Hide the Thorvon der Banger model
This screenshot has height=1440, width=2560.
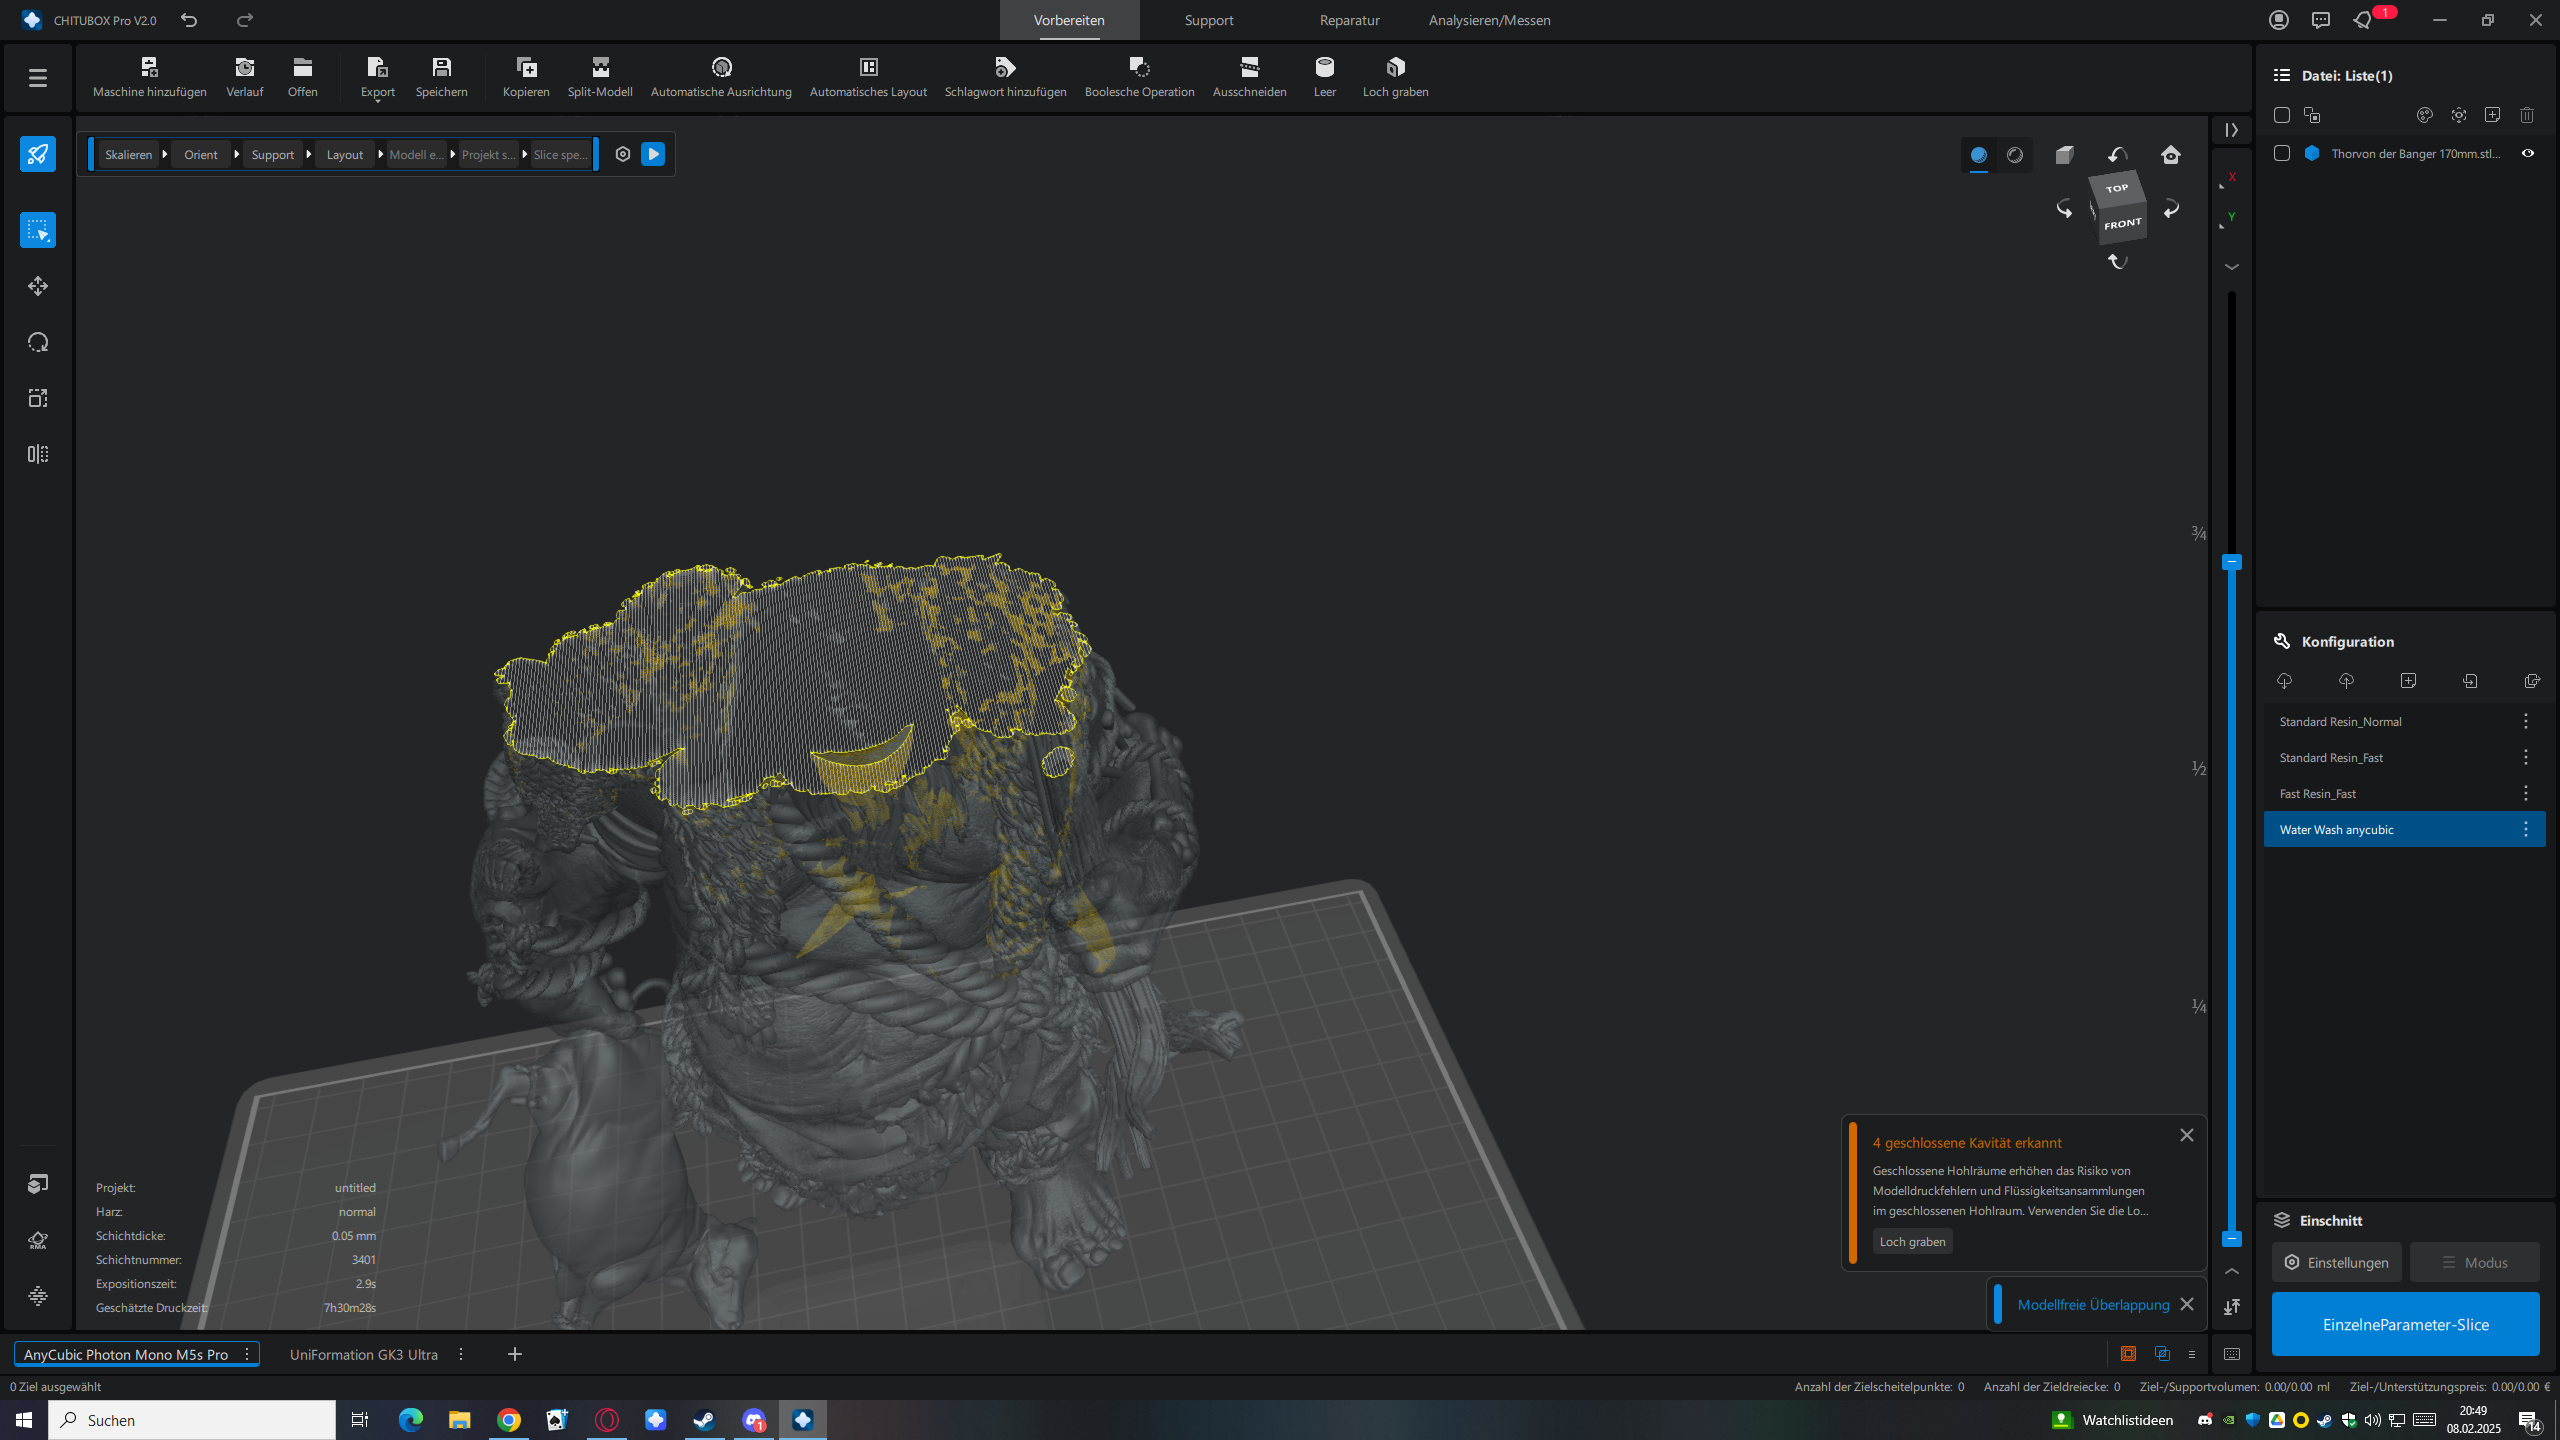click(x=2528, y=153)
